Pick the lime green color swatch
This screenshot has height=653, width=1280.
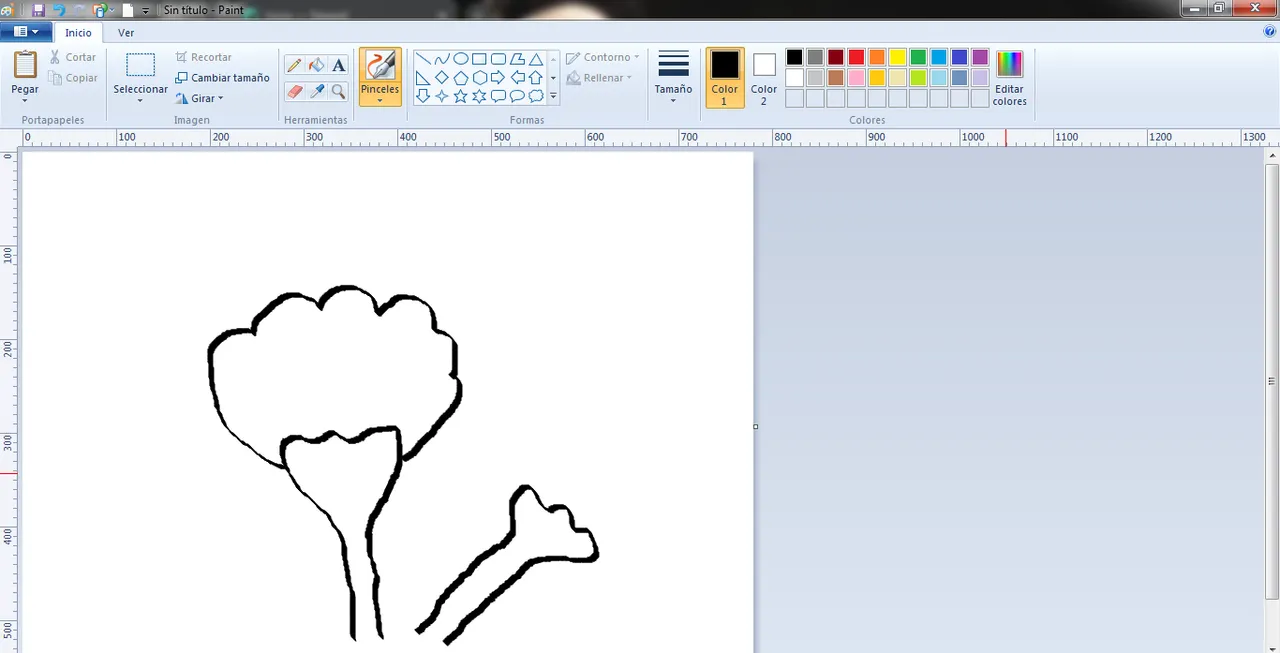(x=918, y=78)
